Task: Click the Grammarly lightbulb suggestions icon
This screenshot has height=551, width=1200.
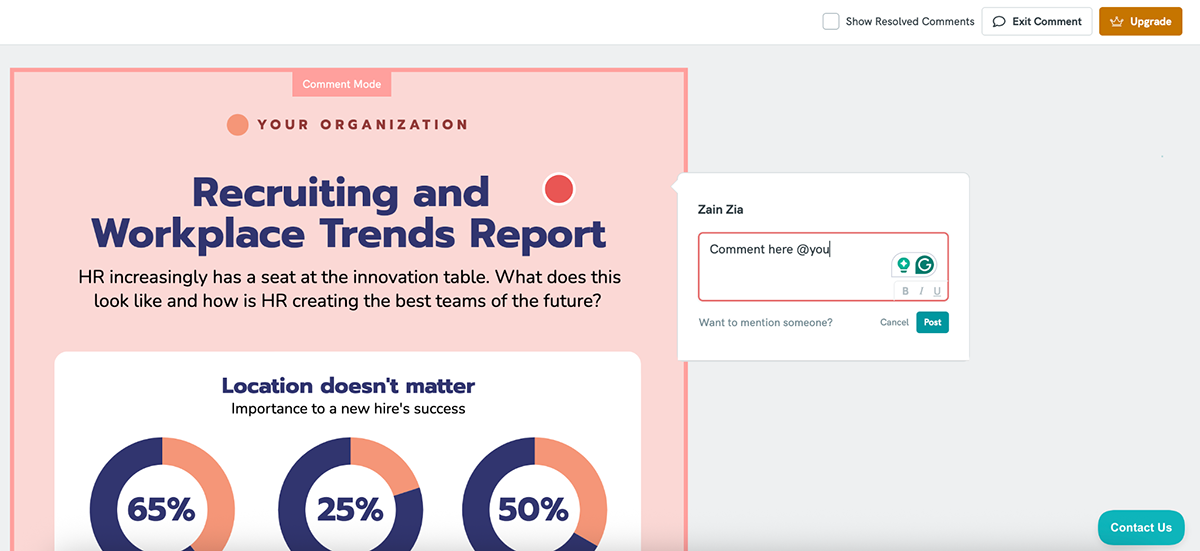Action: pyautogui.click(x=904, y=265)
